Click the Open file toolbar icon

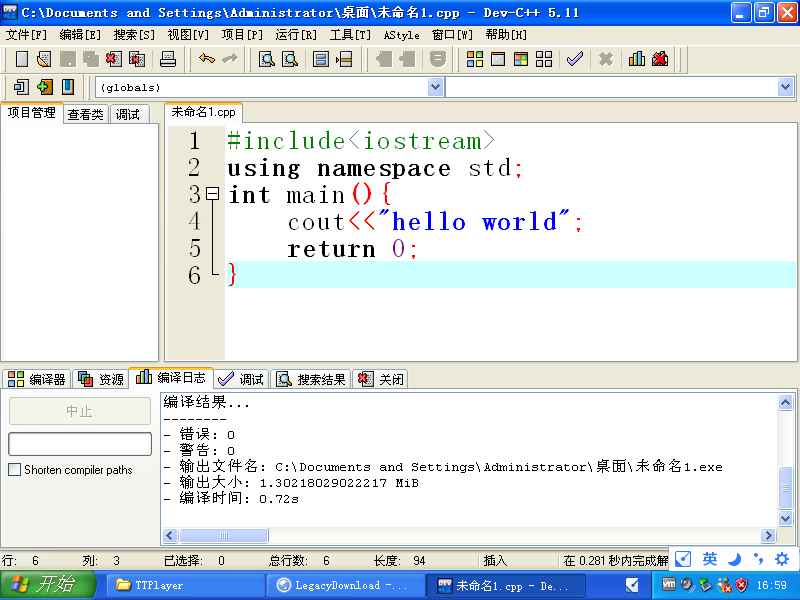43,60
